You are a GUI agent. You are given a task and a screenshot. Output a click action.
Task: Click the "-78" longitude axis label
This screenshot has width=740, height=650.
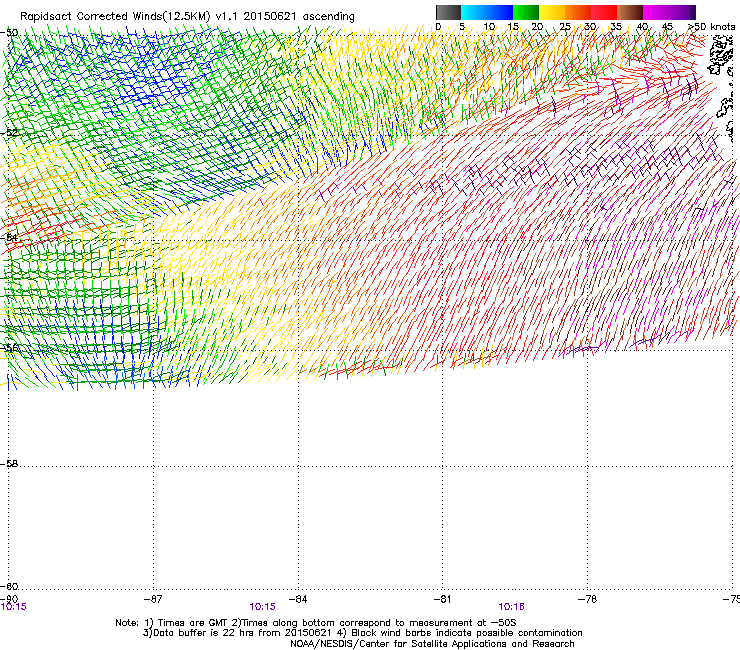(588, 599)
